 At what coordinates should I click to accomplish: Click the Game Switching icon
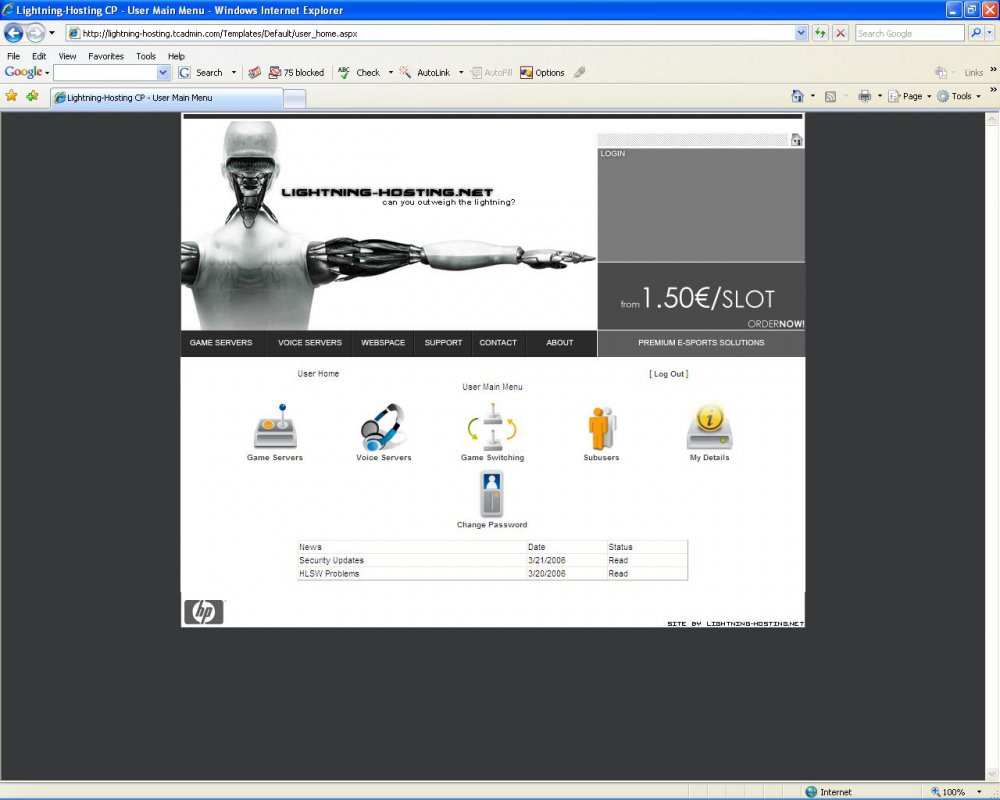(492, 427)
